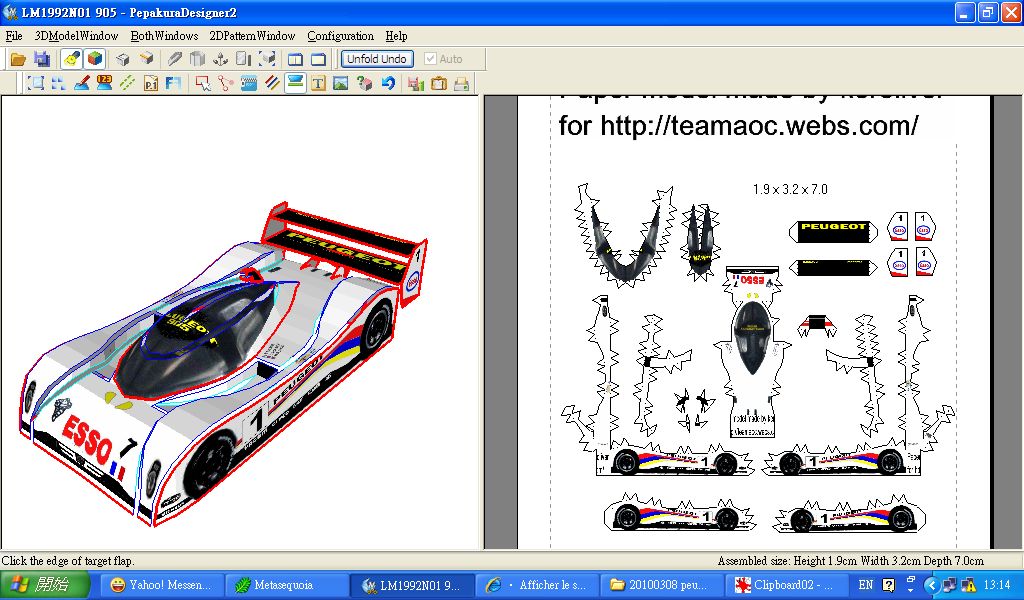1024x600 pixels.
Task: Toggle the green-blue edit flaps tool
Action: tap(295, 83)
